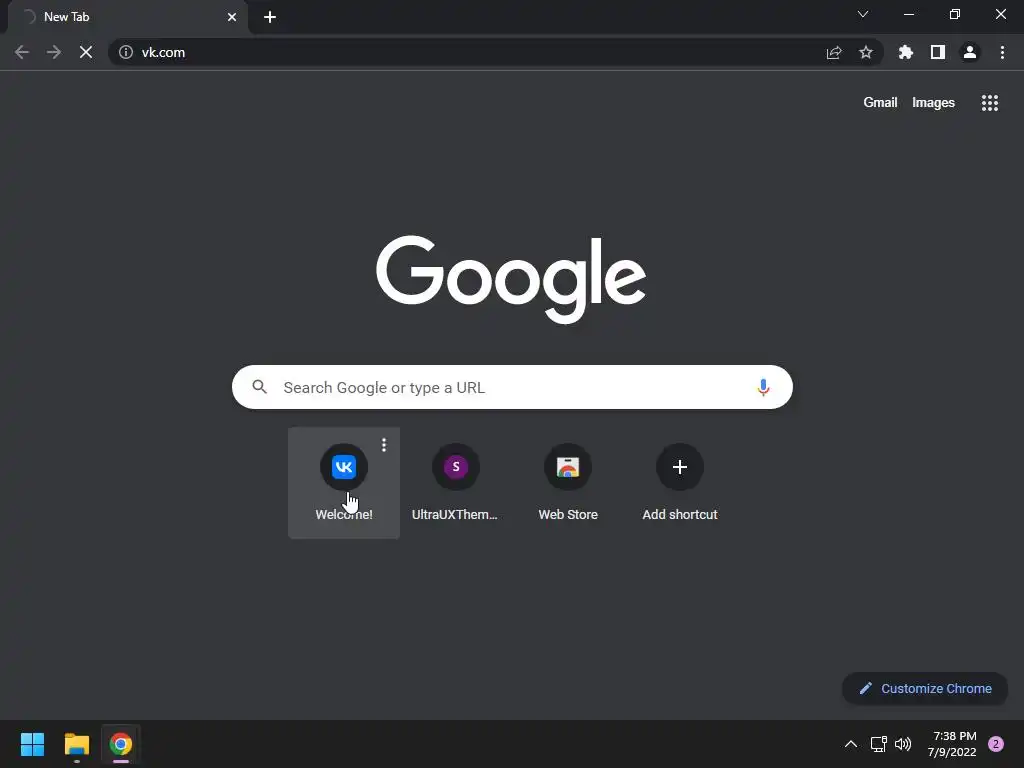Open the Images link
1024x768 pixels.
coord(933,103)
